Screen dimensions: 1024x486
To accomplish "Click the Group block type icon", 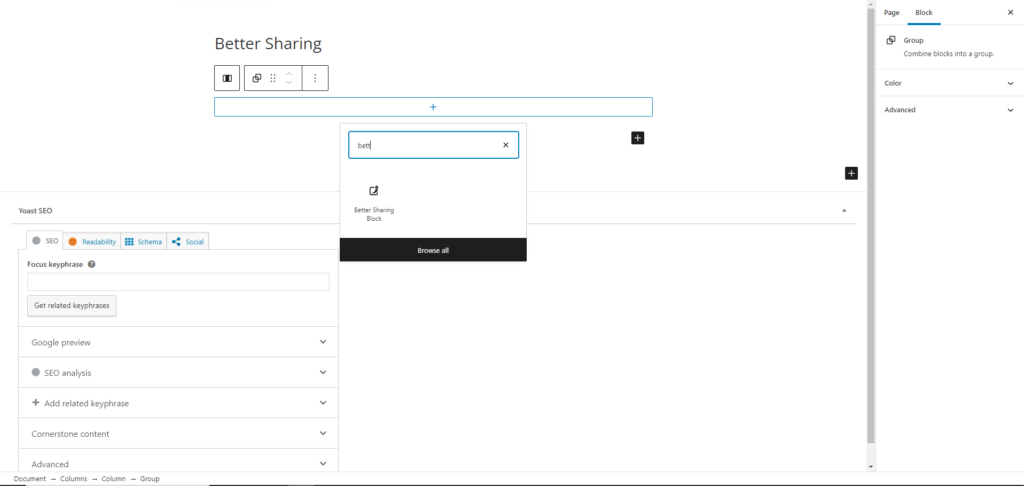I will pyautogui.click(x=257, y=78).
